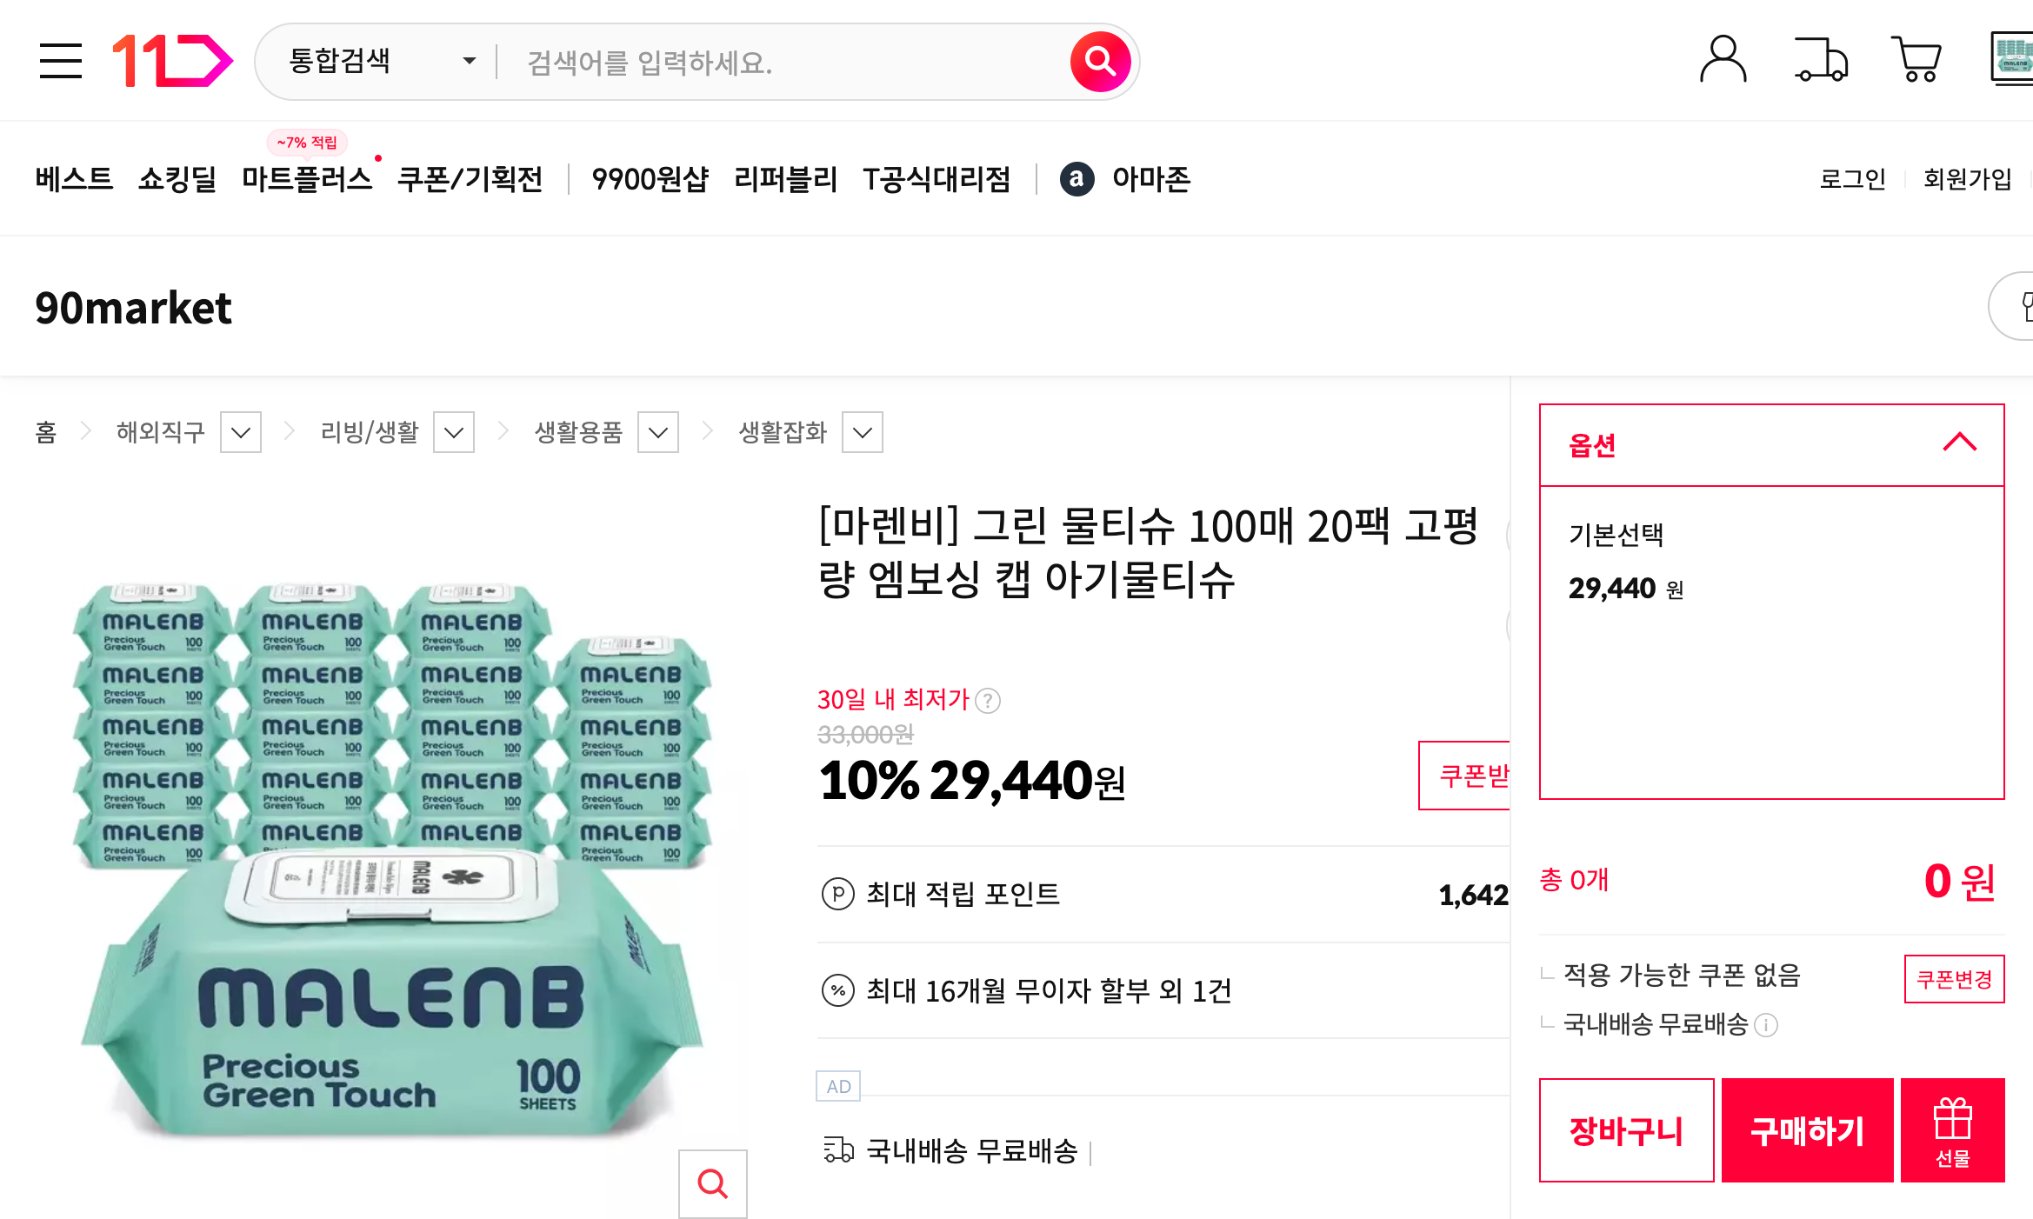Open My Account via the person icon
The height and width of the screenshot is (1219, 2033).
(x=1724, y=60)
